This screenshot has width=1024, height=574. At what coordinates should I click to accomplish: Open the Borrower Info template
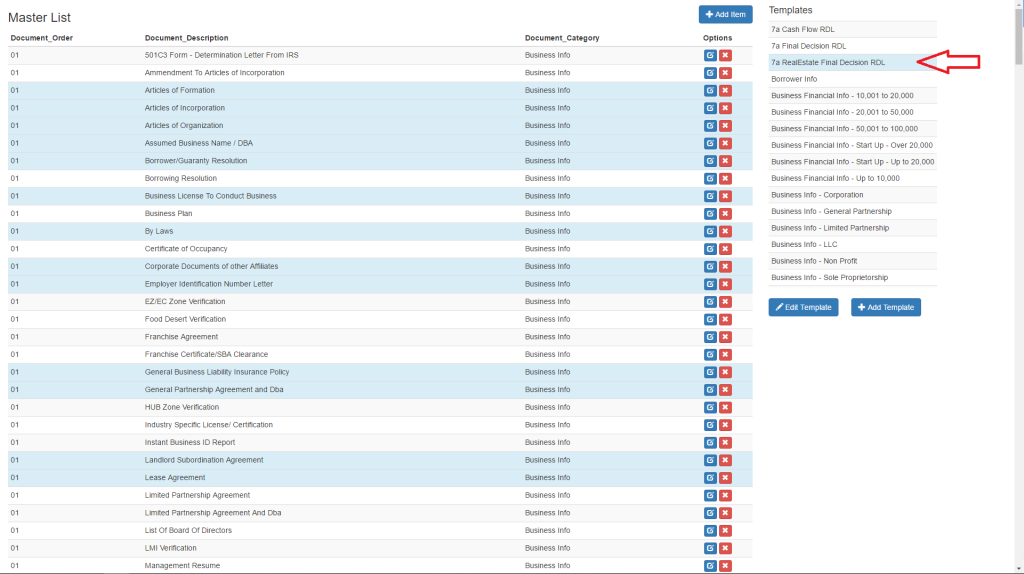[x=852, y=79]
